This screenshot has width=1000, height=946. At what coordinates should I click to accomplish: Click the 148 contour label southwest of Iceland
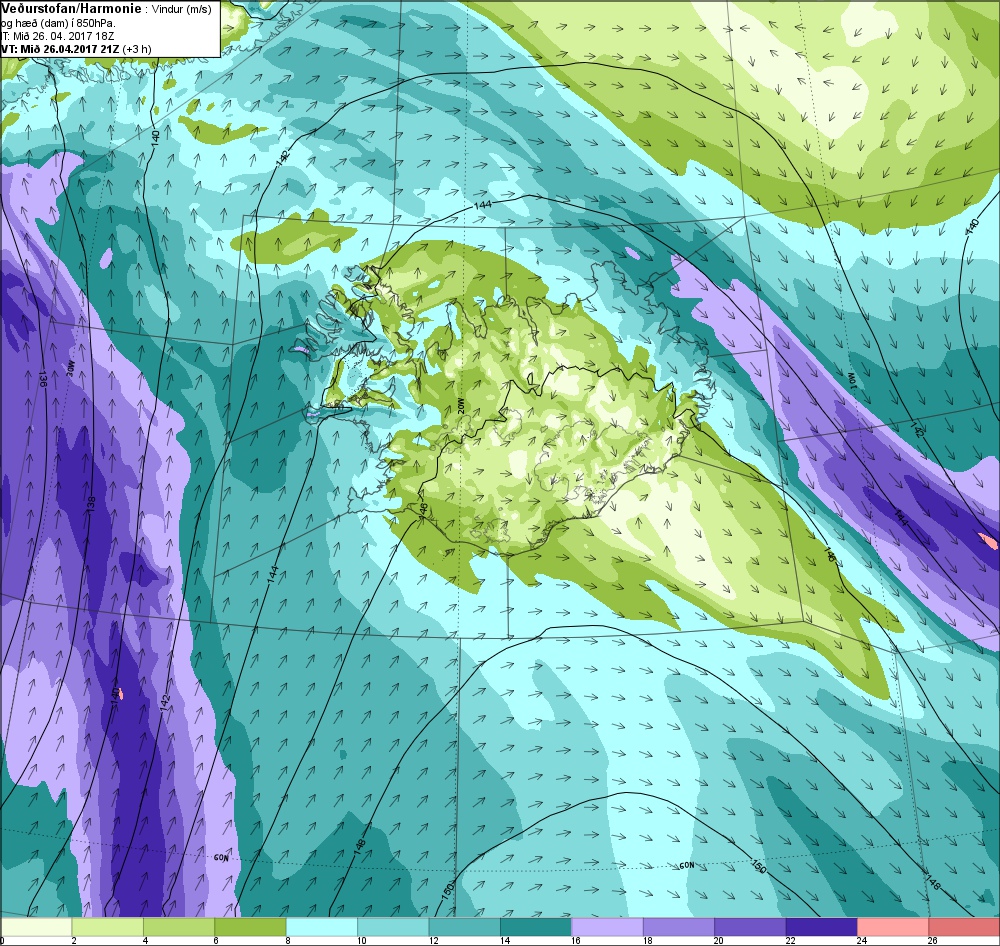pos(359,845)
